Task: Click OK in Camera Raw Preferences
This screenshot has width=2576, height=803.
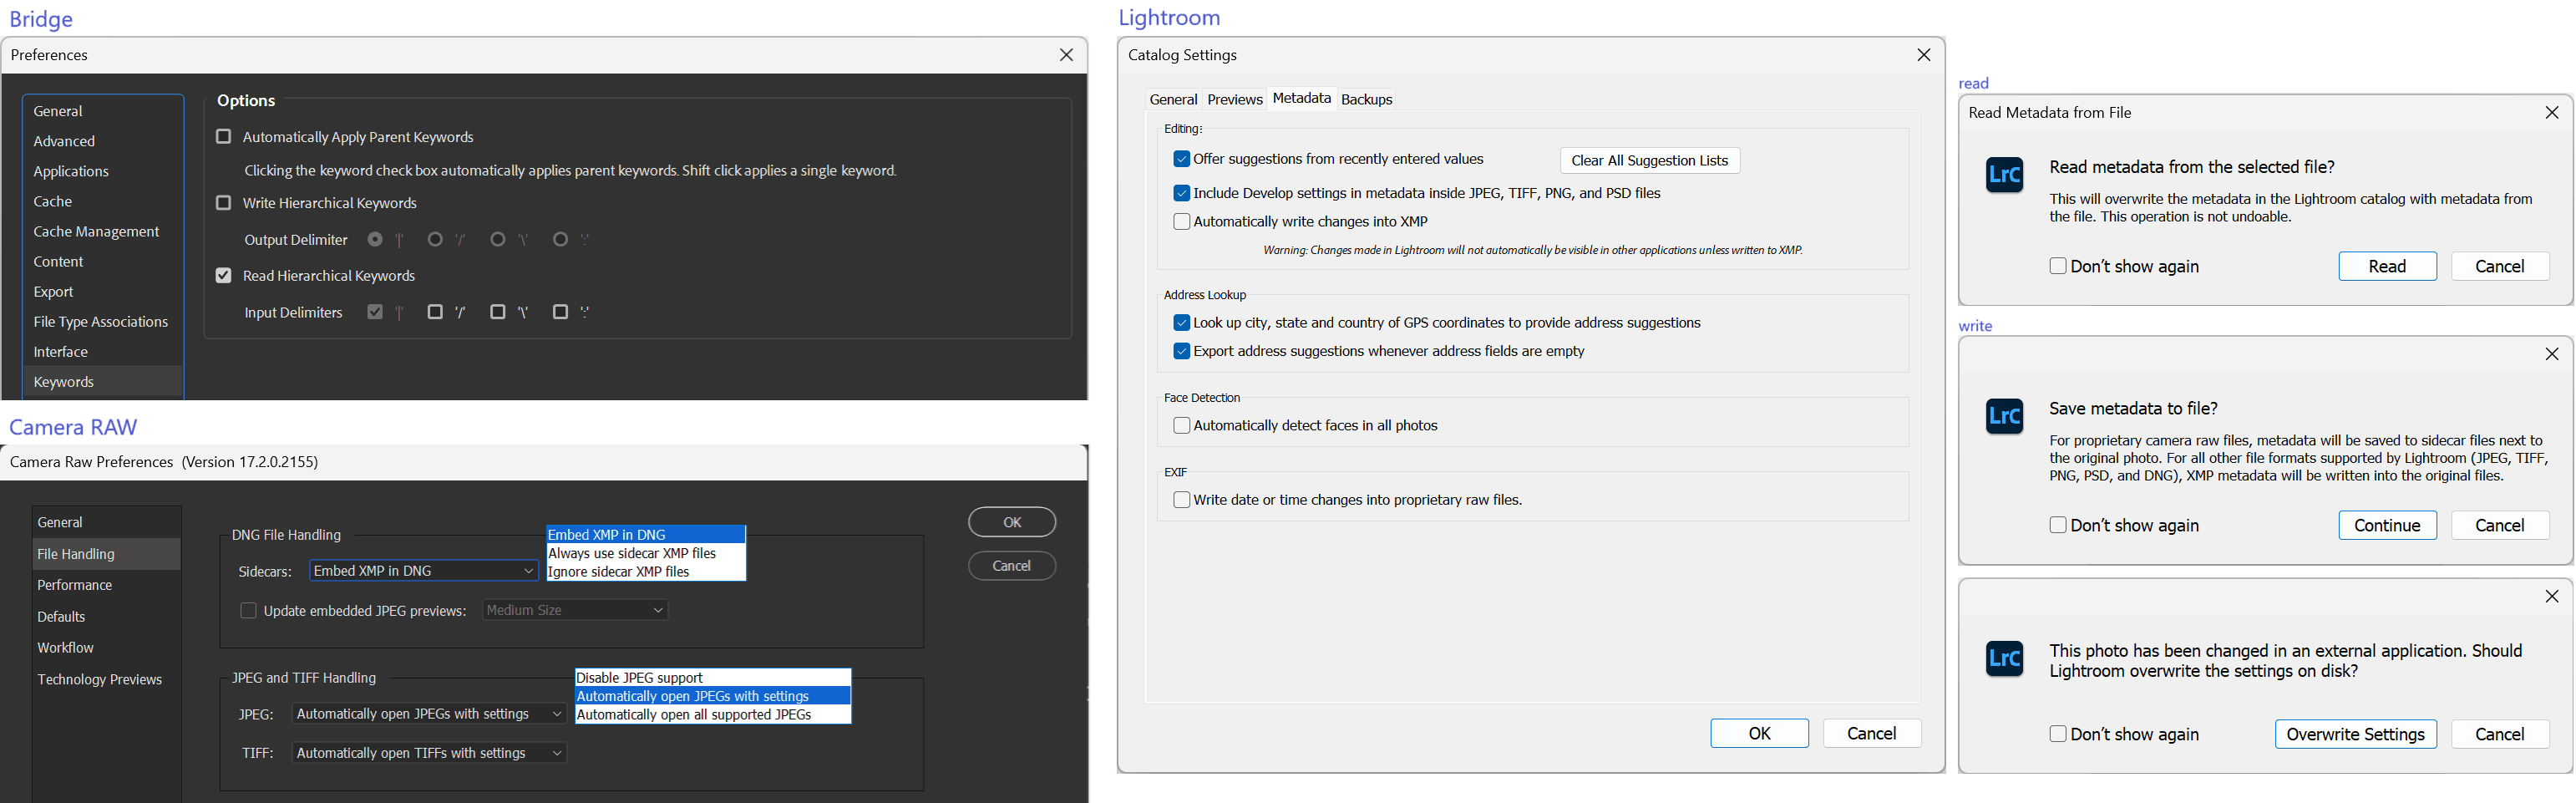Action: 1011,522
